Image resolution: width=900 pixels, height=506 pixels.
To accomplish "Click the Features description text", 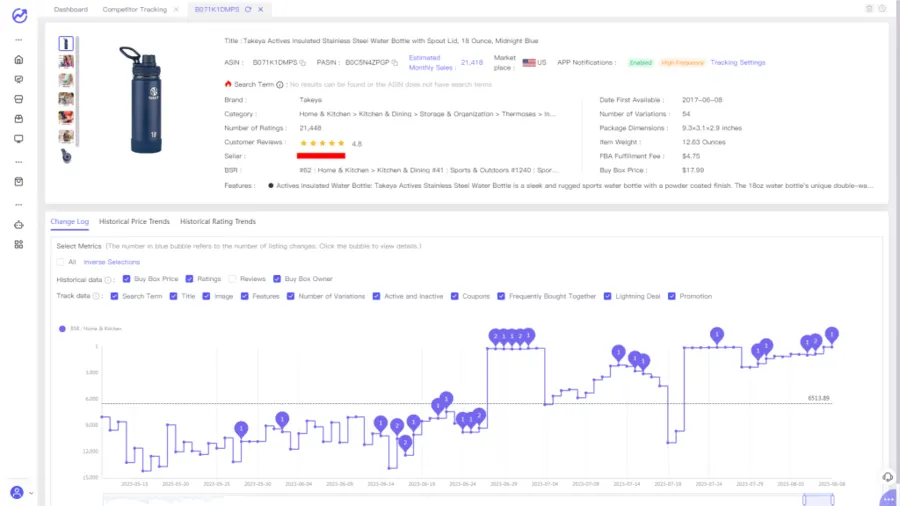I will (575, 186).
